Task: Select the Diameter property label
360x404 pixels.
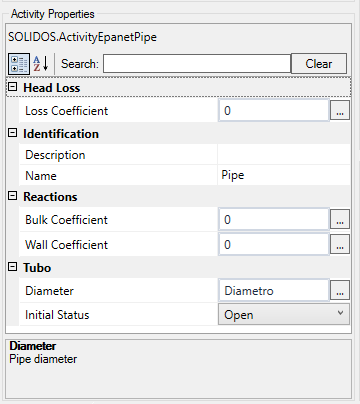Action: pos(49,291)
